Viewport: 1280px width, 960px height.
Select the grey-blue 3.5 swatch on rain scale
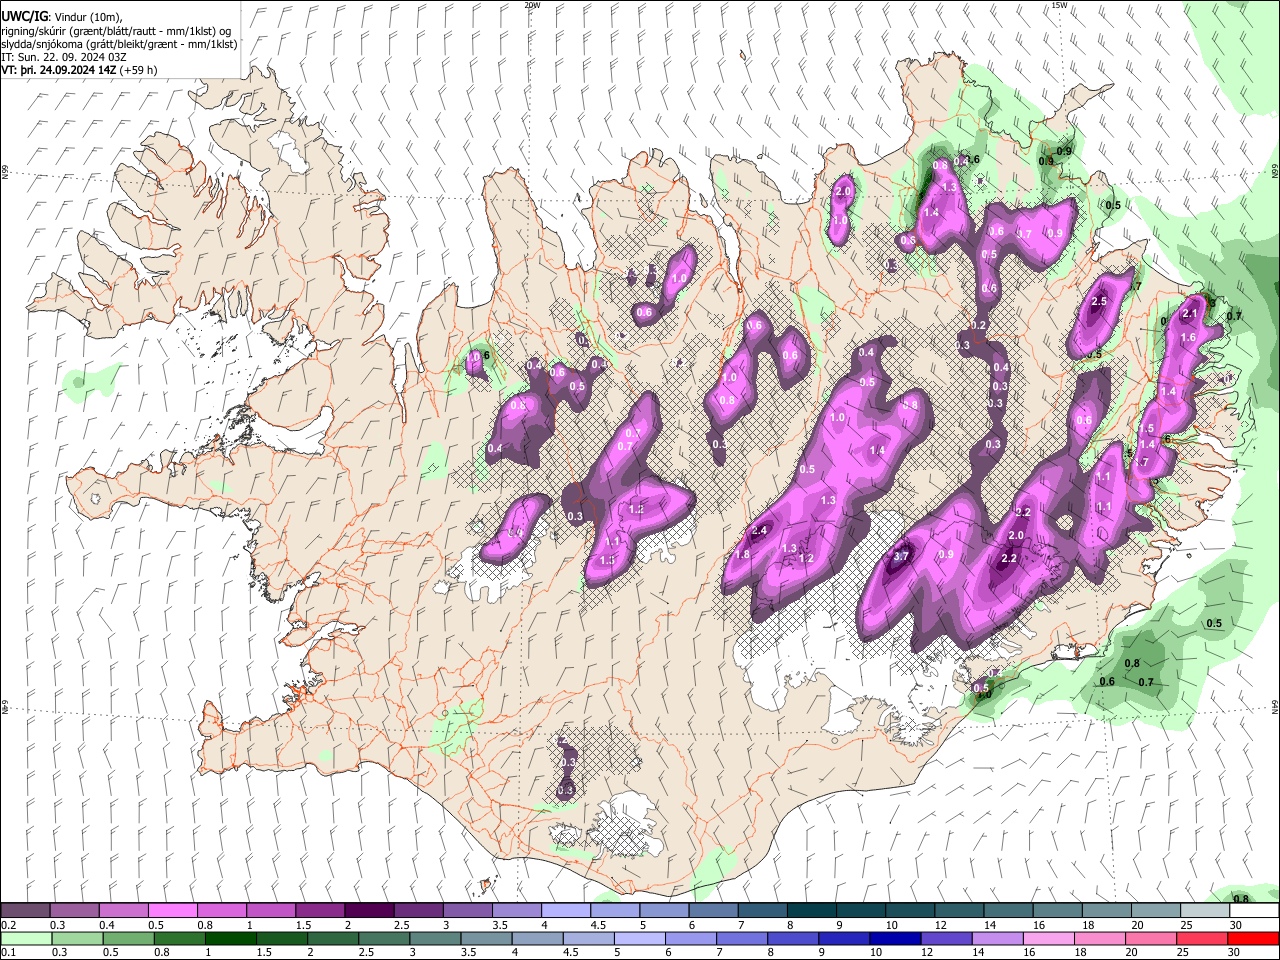487,939
